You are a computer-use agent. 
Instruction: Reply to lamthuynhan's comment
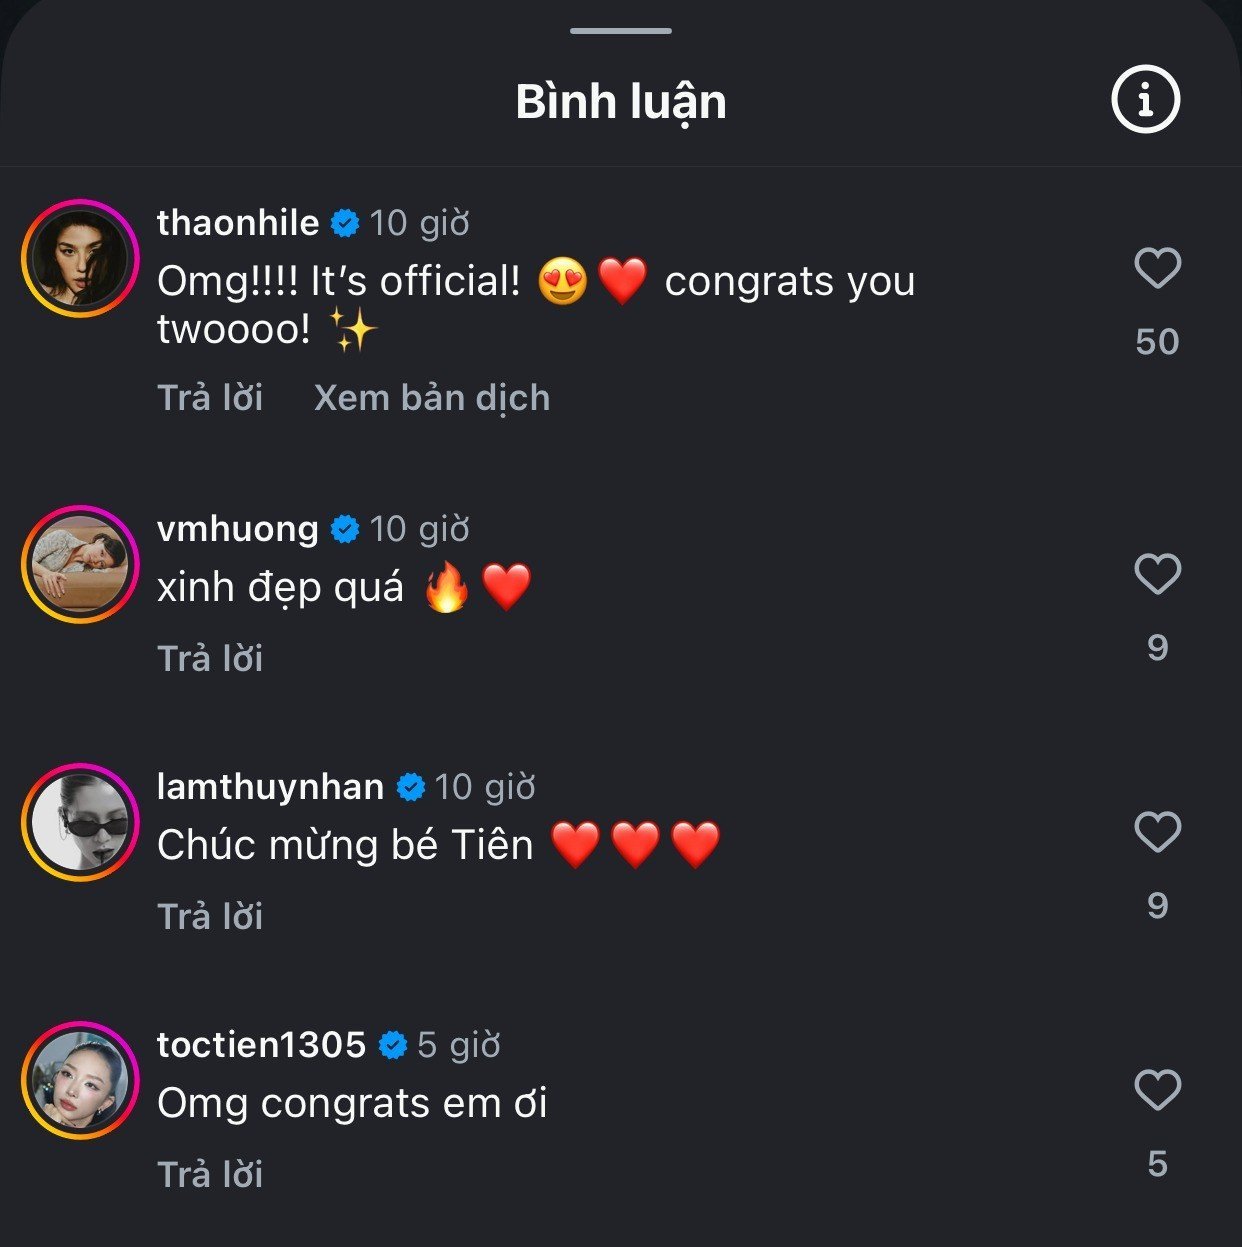pyautogui.click(x=210, y=917)
